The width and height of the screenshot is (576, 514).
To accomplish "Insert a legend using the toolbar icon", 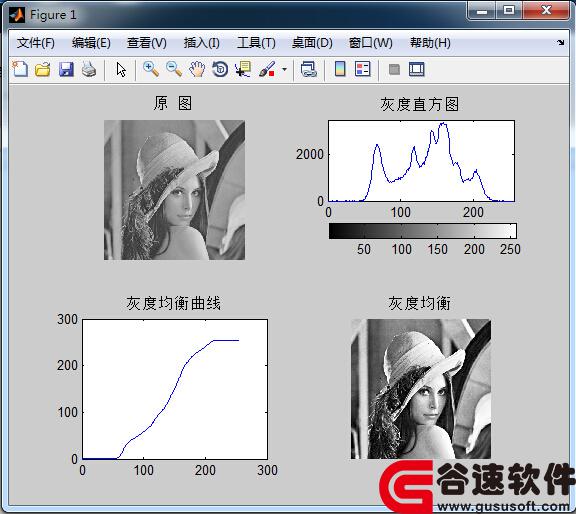I will (x=363, y=69).
